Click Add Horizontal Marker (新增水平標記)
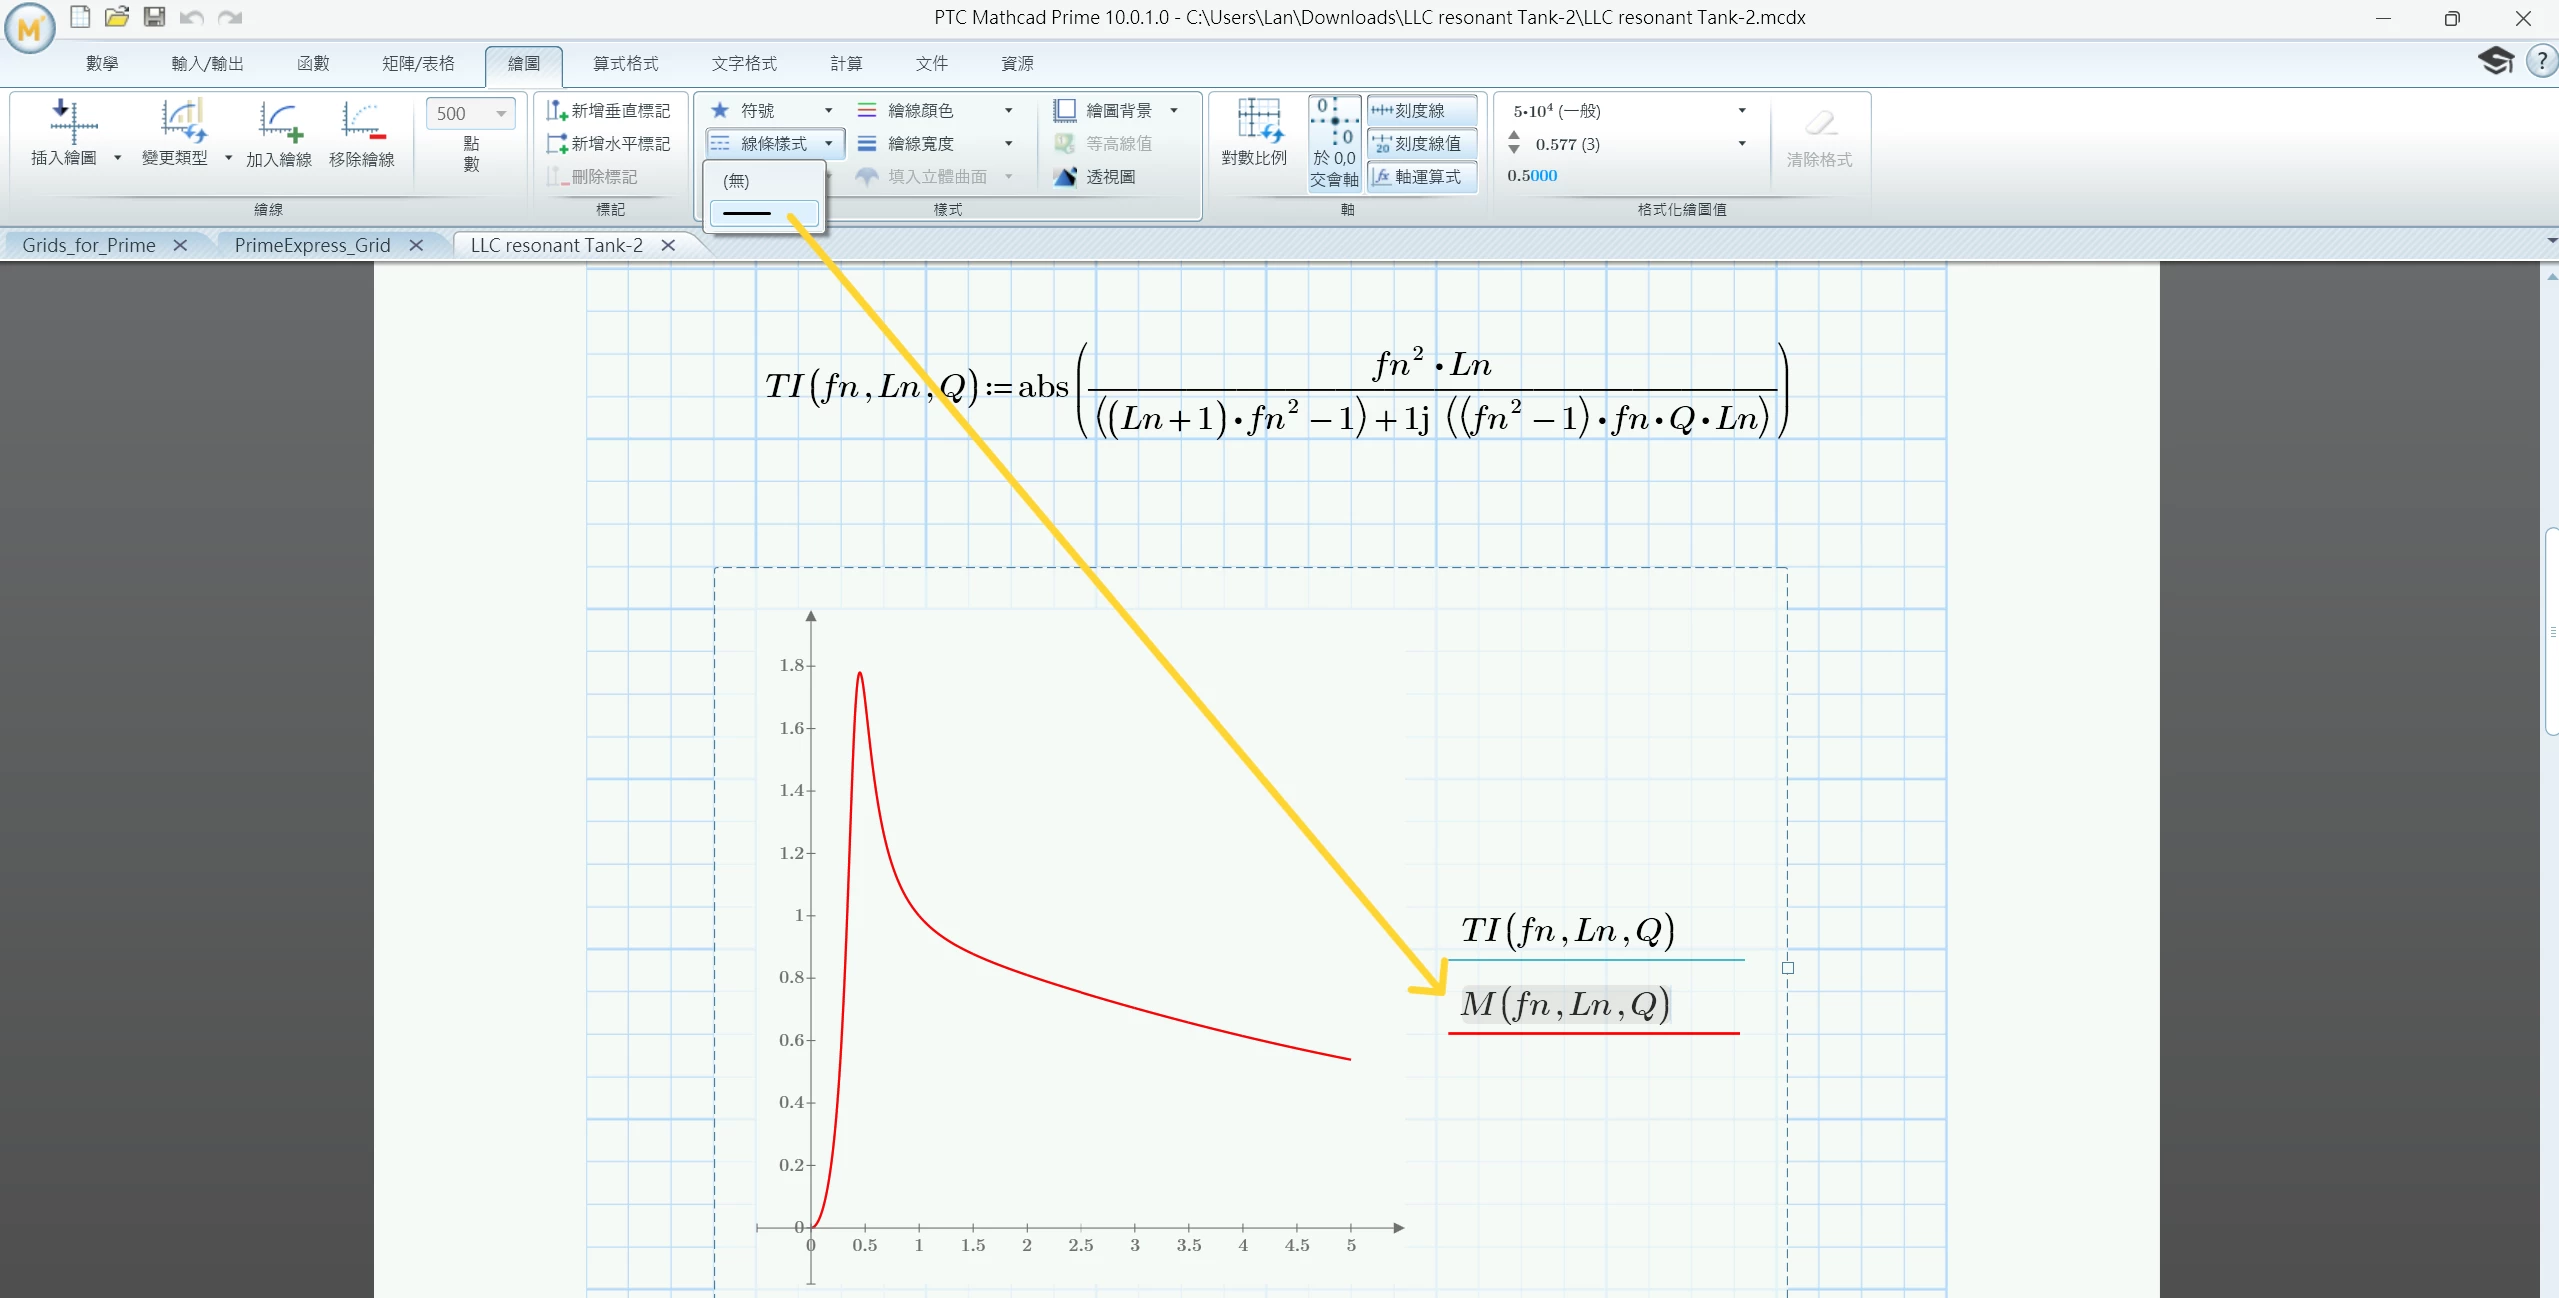The width and height of the screenshot is (2559, 1298). tap(609, 144)
